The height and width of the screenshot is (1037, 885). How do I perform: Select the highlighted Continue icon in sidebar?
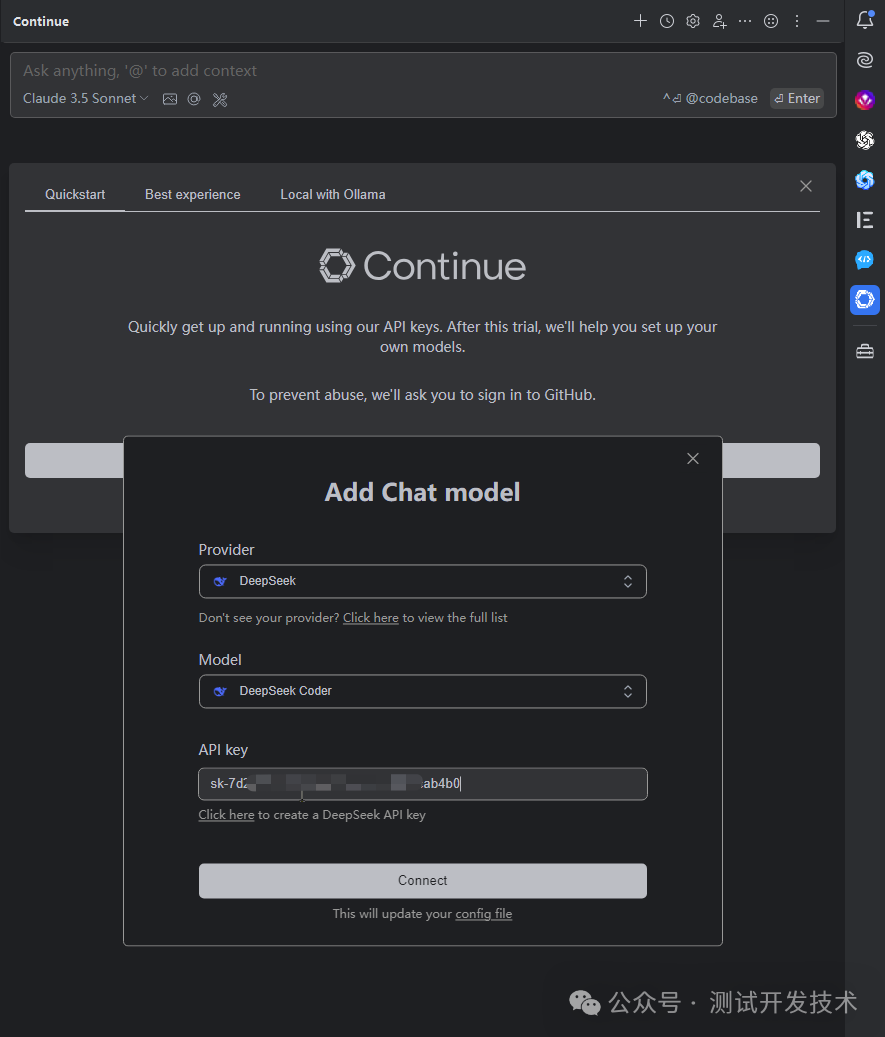[864, 300]
